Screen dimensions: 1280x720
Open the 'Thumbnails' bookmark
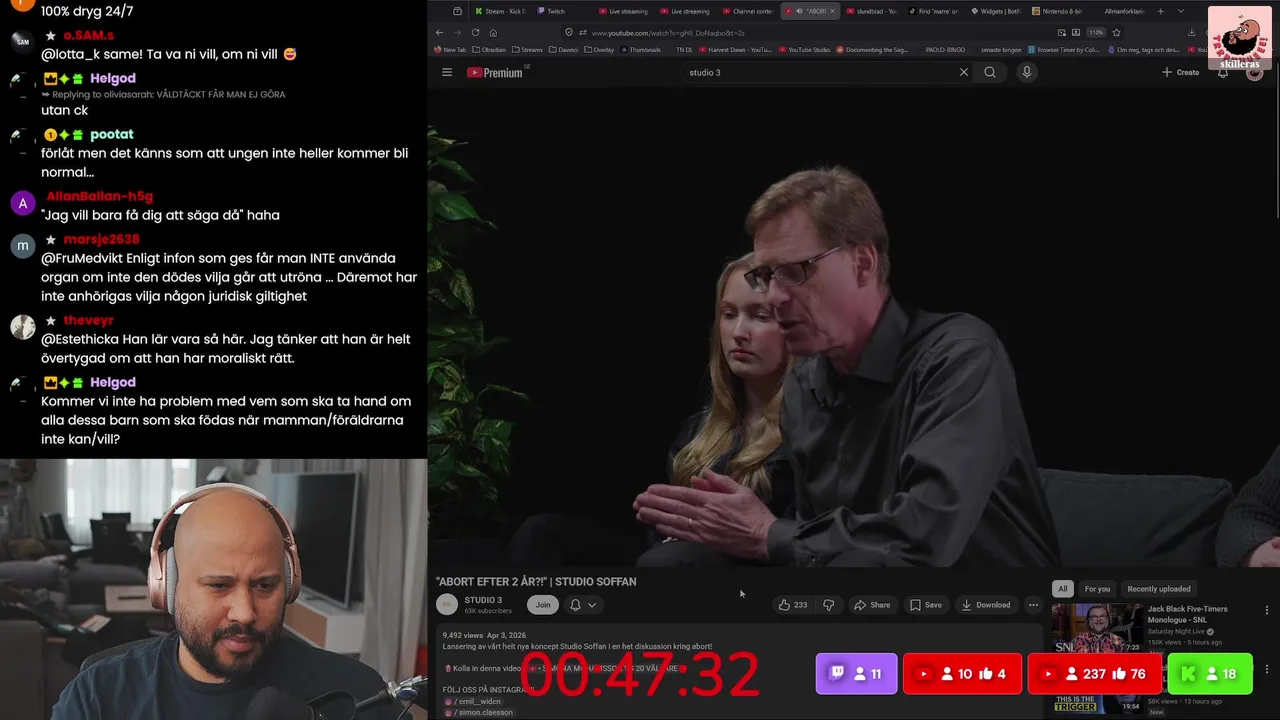(x=640, y=49)
